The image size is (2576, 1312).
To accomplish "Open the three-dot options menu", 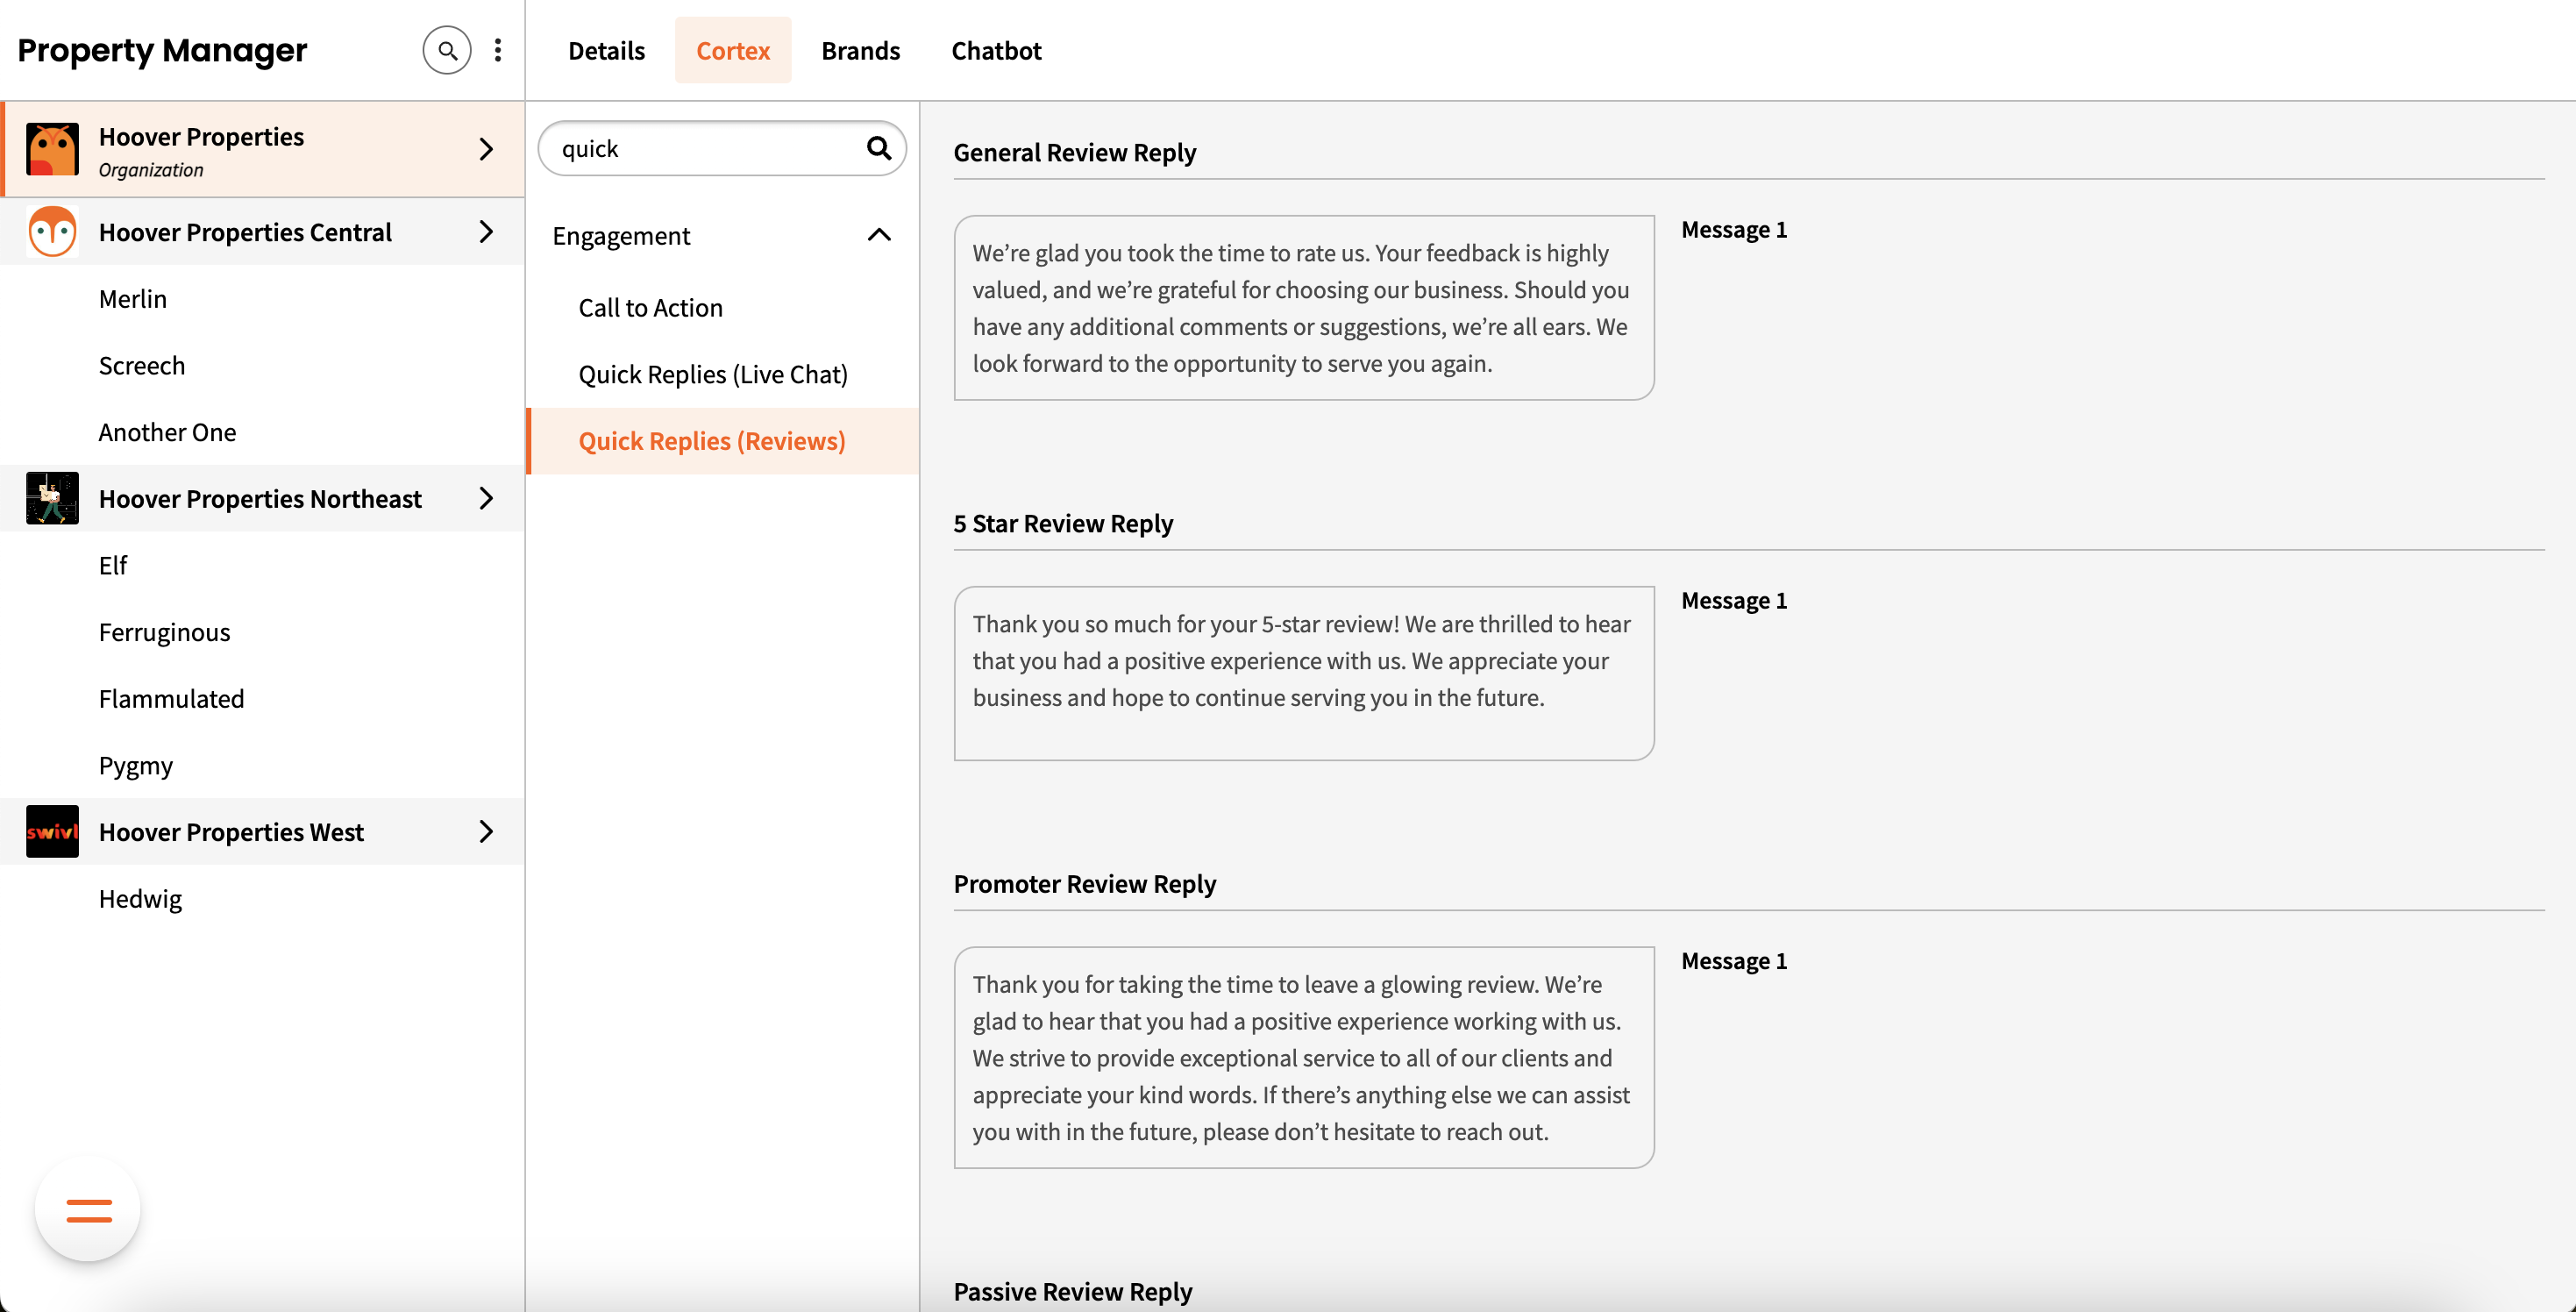I will [497, 50].
